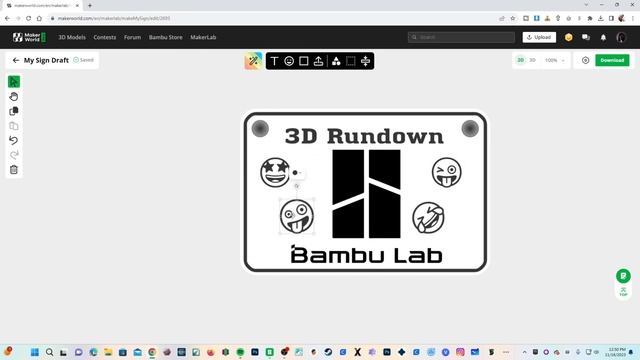Delete selected element with trash icon

[x=14, y=170]
